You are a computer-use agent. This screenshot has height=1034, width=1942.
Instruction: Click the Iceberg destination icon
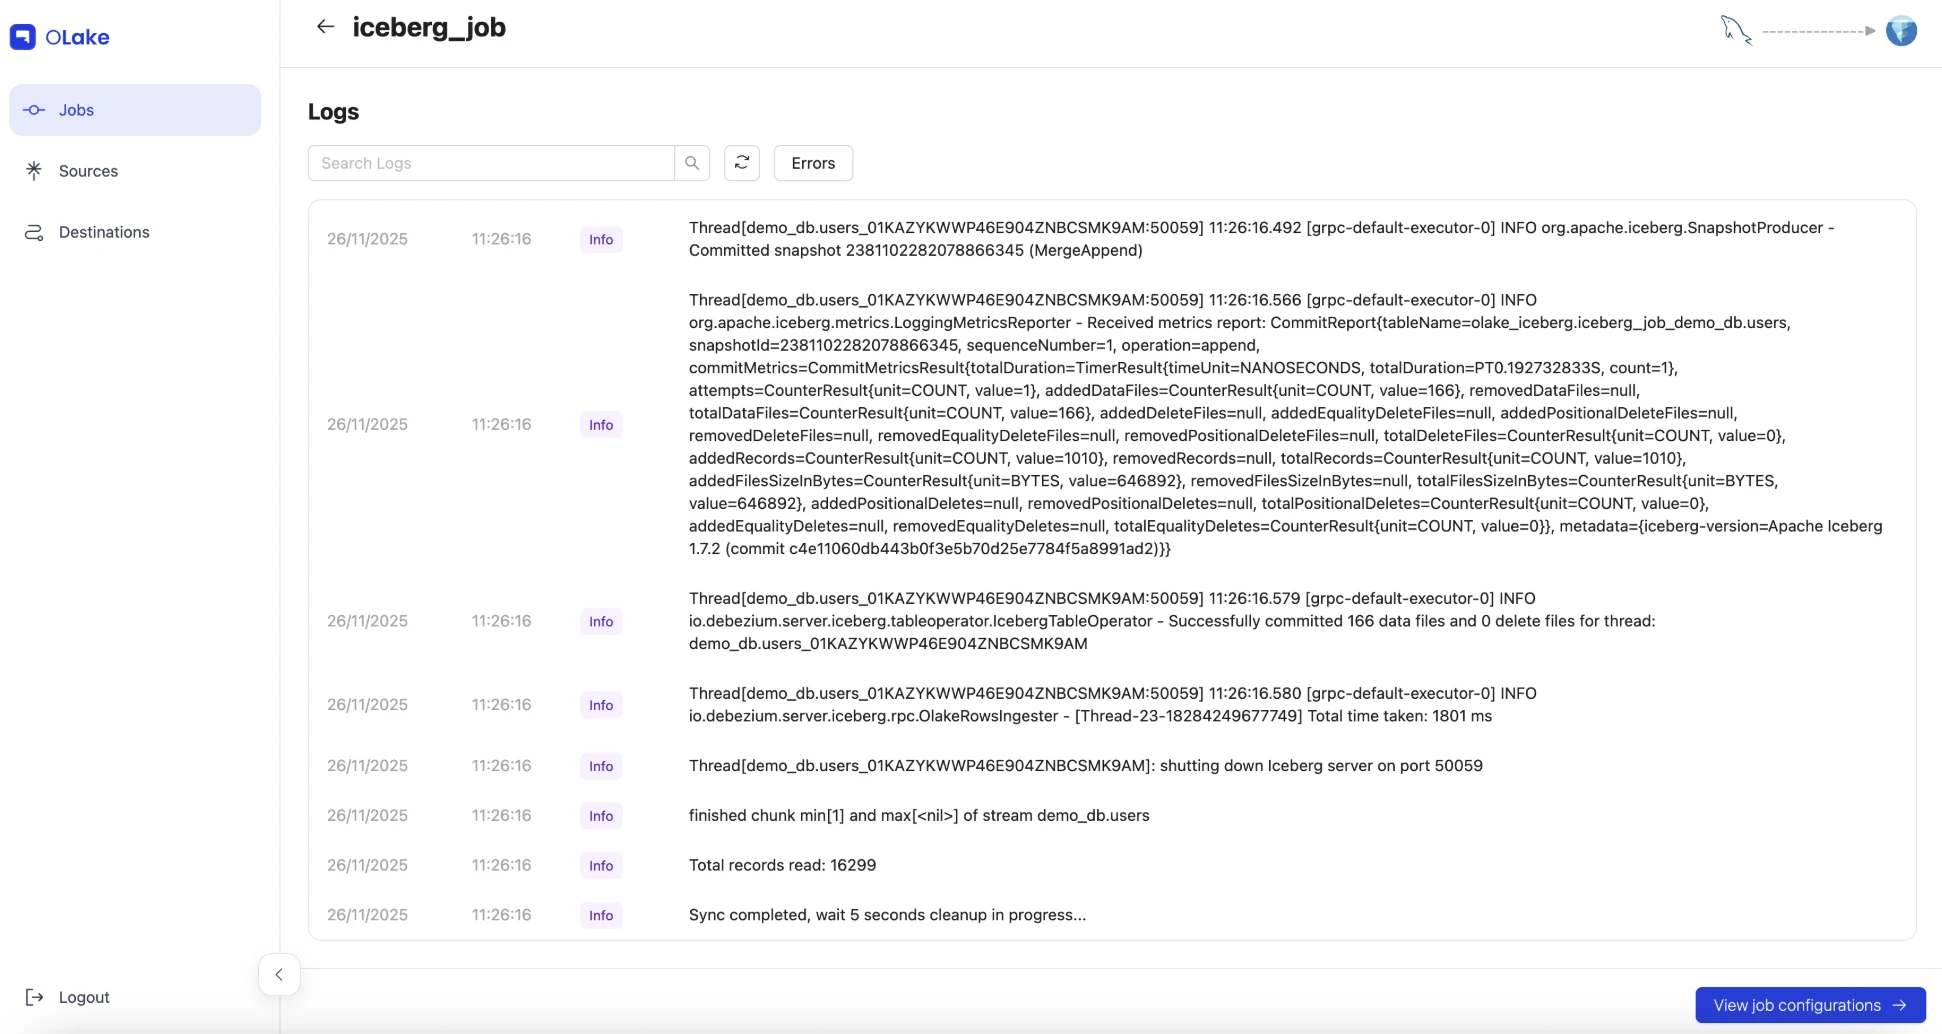[1902, 31]
